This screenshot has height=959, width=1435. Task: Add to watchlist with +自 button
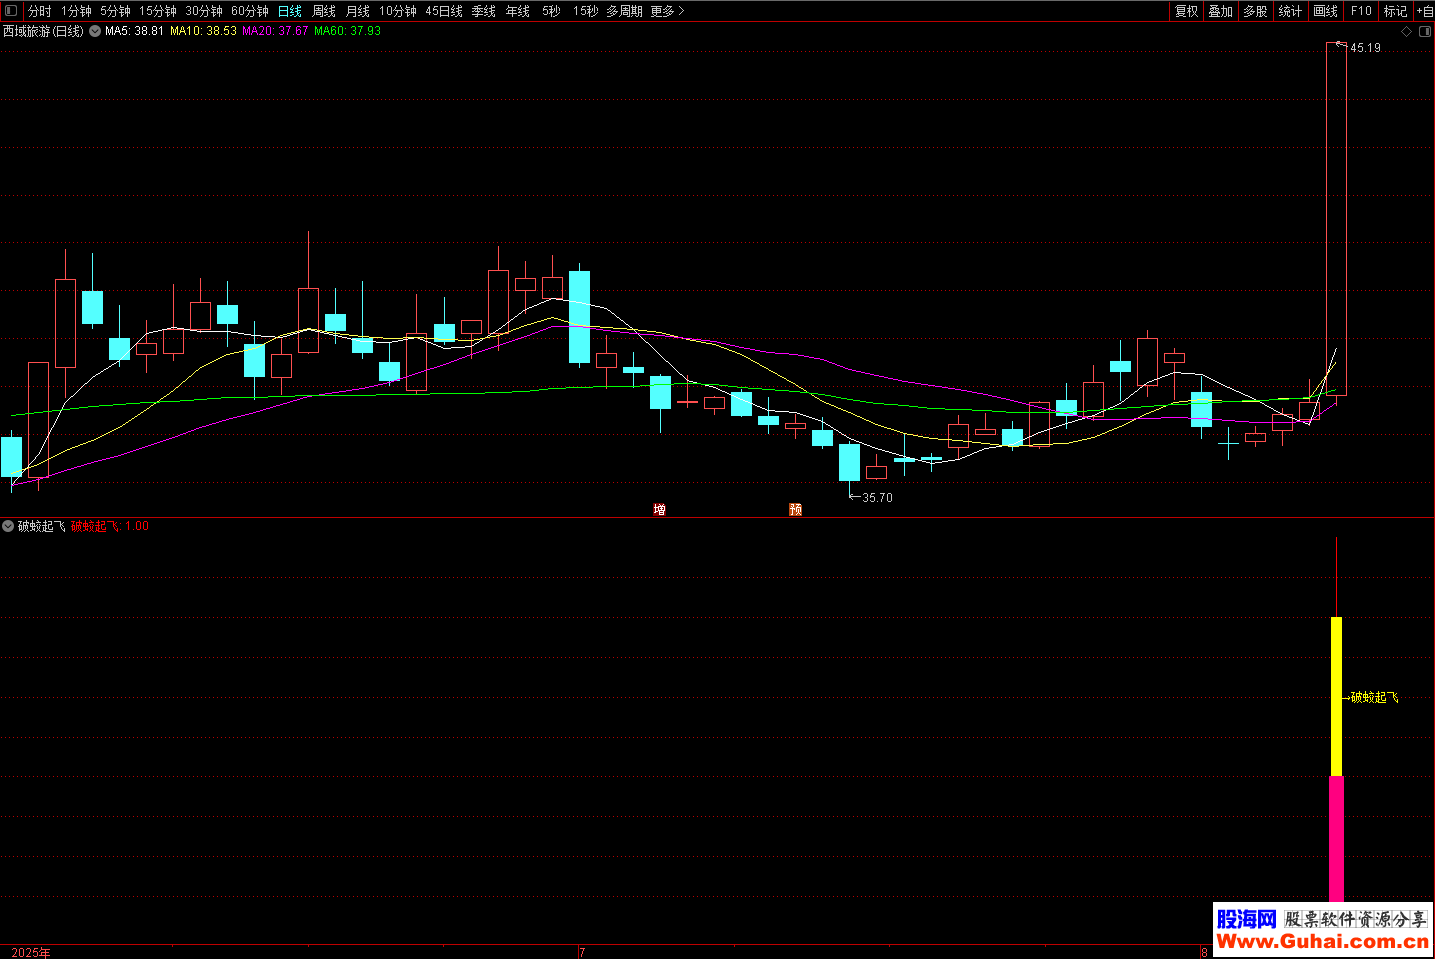click(x=1425, y=11)
